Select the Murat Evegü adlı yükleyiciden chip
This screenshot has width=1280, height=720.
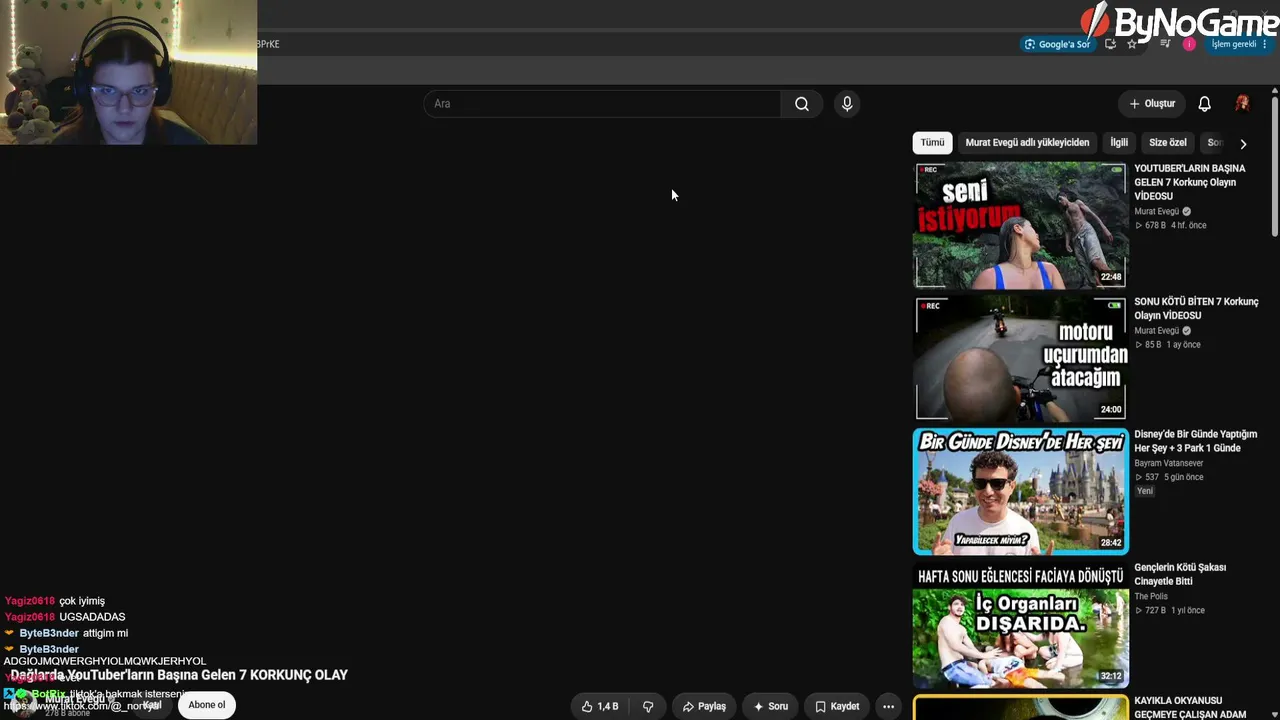click(1027, 143)
